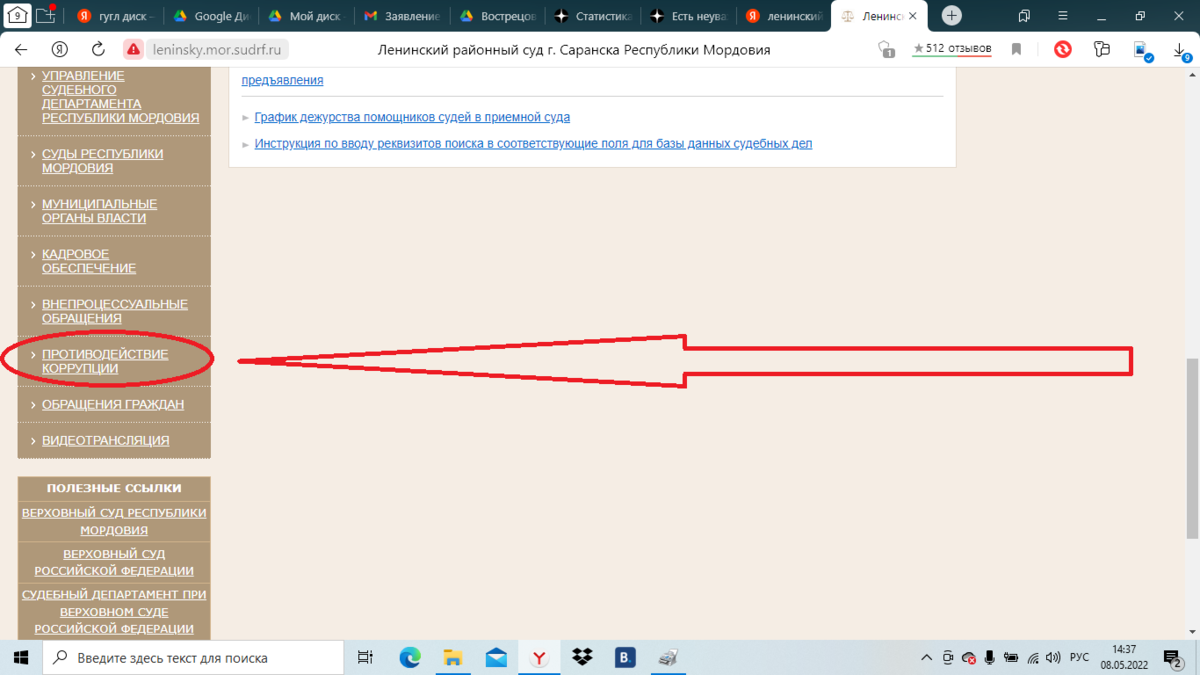Click the red site security warning icon
The image size is (1200, 675).
134,49
